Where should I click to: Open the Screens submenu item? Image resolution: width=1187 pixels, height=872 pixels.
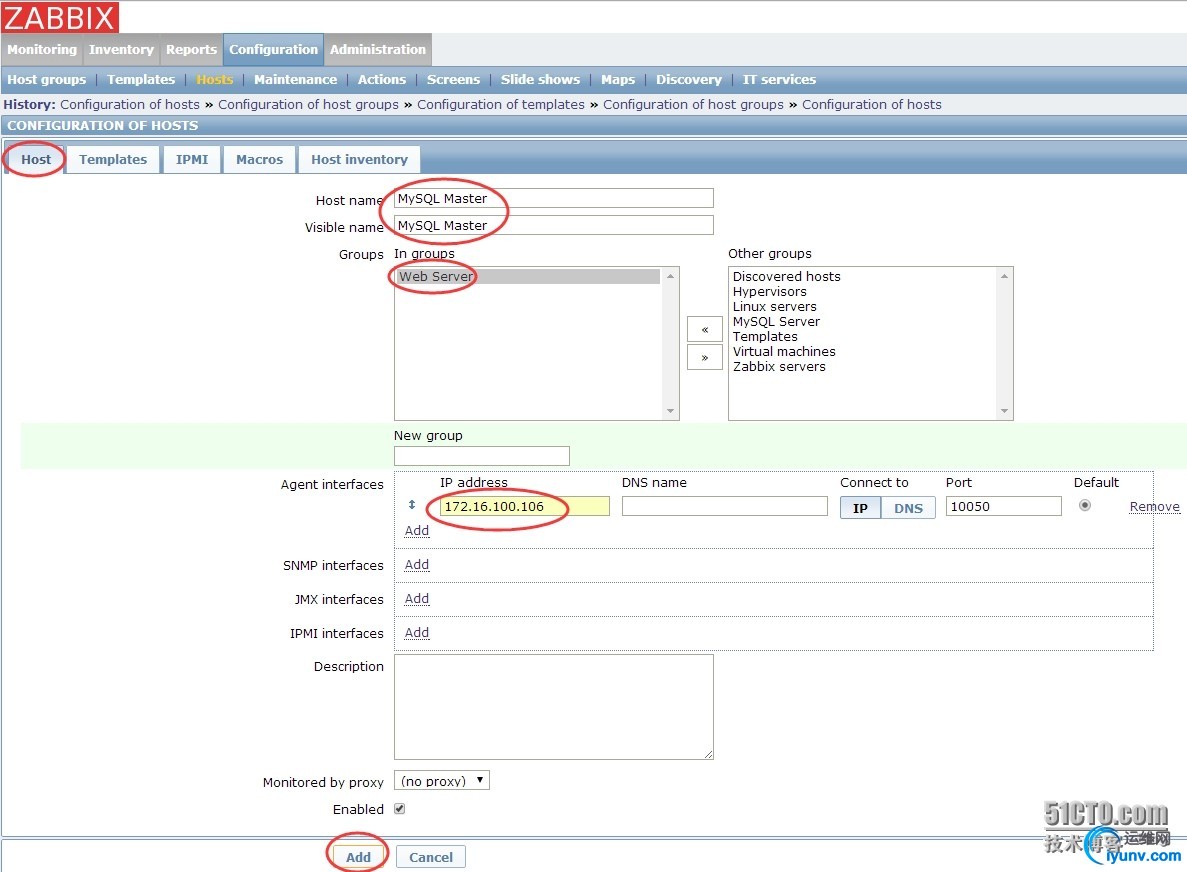pos(453,79)
